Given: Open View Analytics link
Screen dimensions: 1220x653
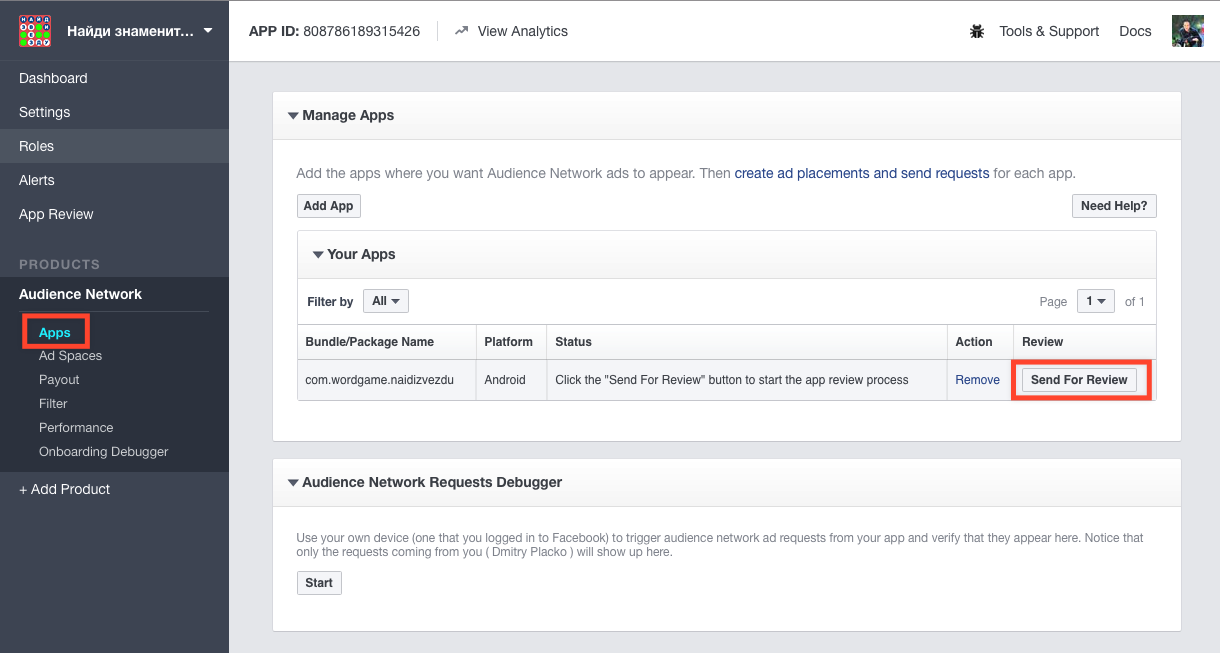Looking at the screenshot, I should 522,31.
